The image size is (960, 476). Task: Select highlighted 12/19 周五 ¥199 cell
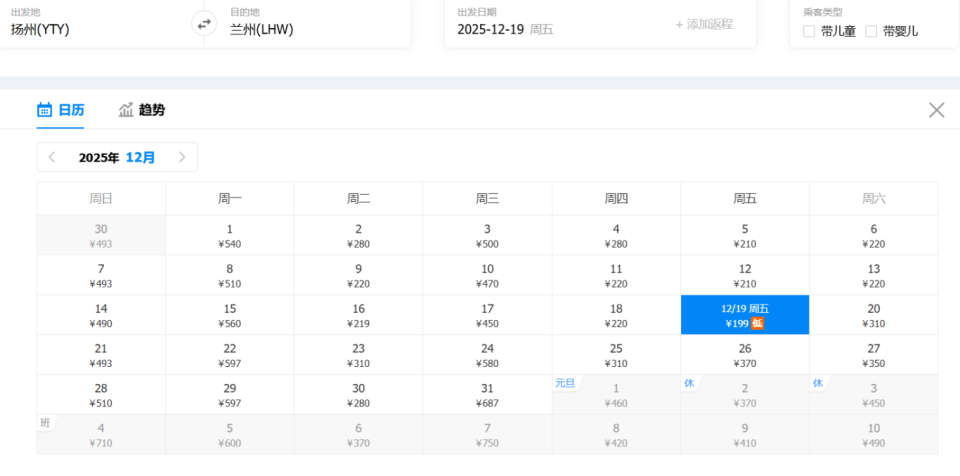point(745,315)
